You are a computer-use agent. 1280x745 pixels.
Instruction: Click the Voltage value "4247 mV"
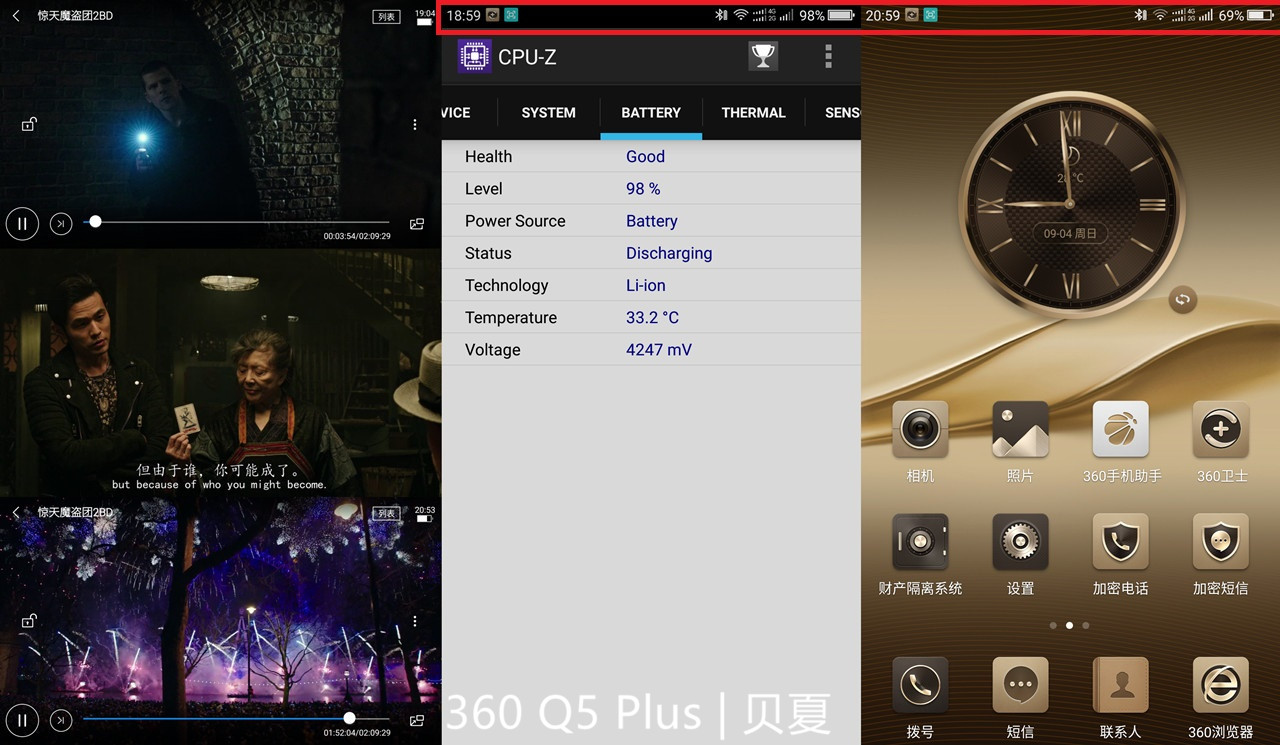659,350
